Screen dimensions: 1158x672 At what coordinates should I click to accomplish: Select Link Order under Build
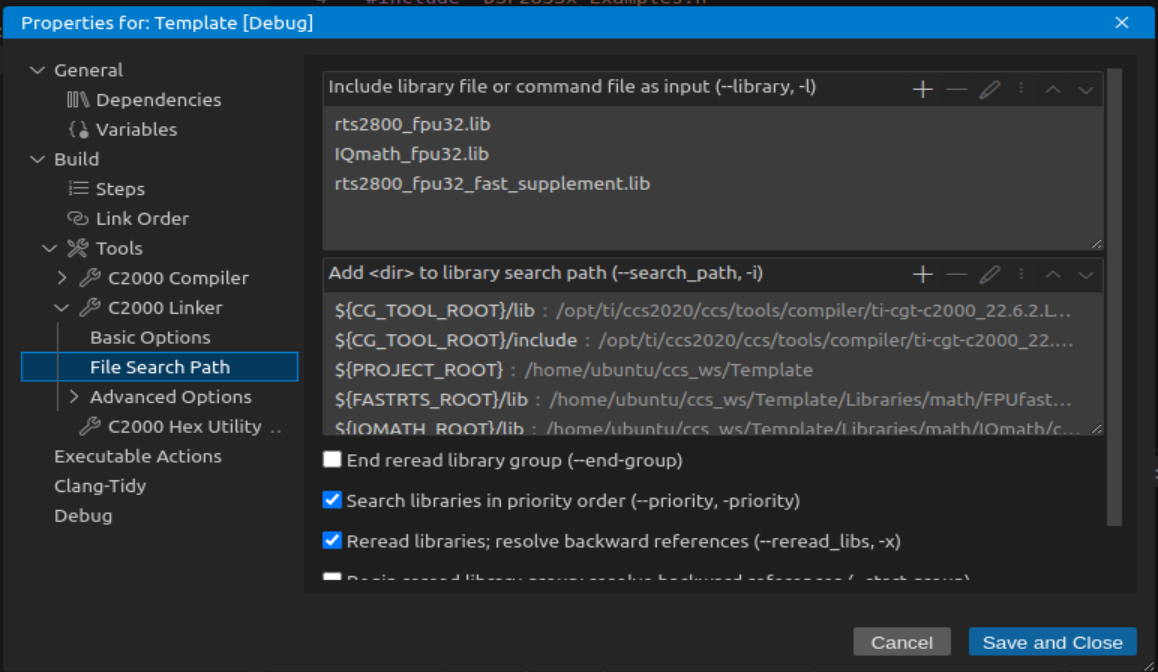pos(143,219)
